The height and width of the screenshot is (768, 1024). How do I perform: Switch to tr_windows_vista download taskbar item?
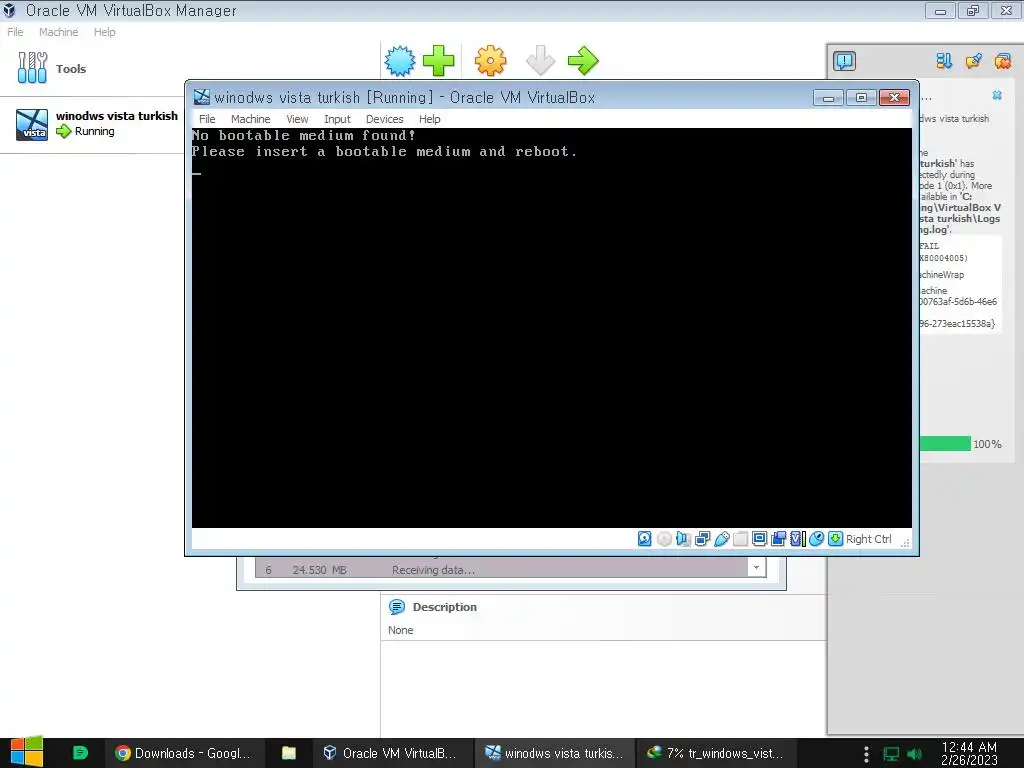point(716,753)
